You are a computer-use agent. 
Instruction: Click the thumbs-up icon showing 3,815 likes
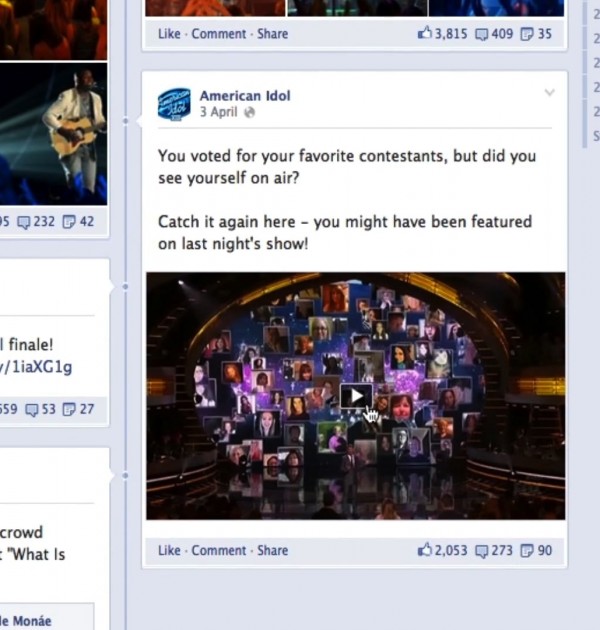[x=425, y=33]
